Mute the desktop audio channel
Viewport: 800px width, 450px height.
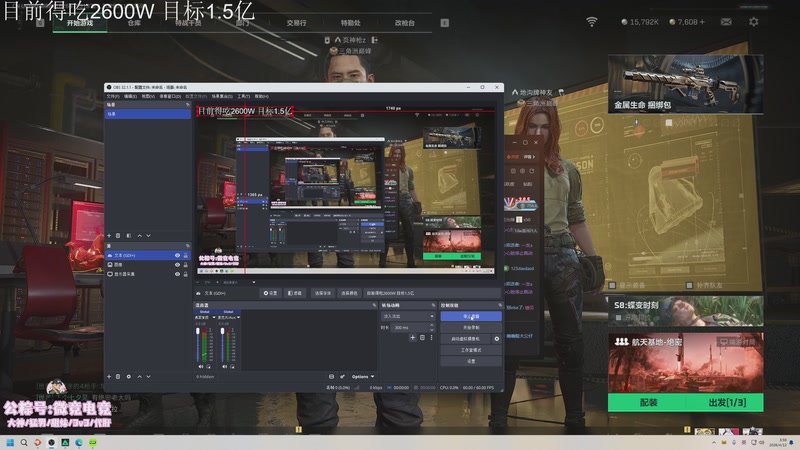click(201, 366)
